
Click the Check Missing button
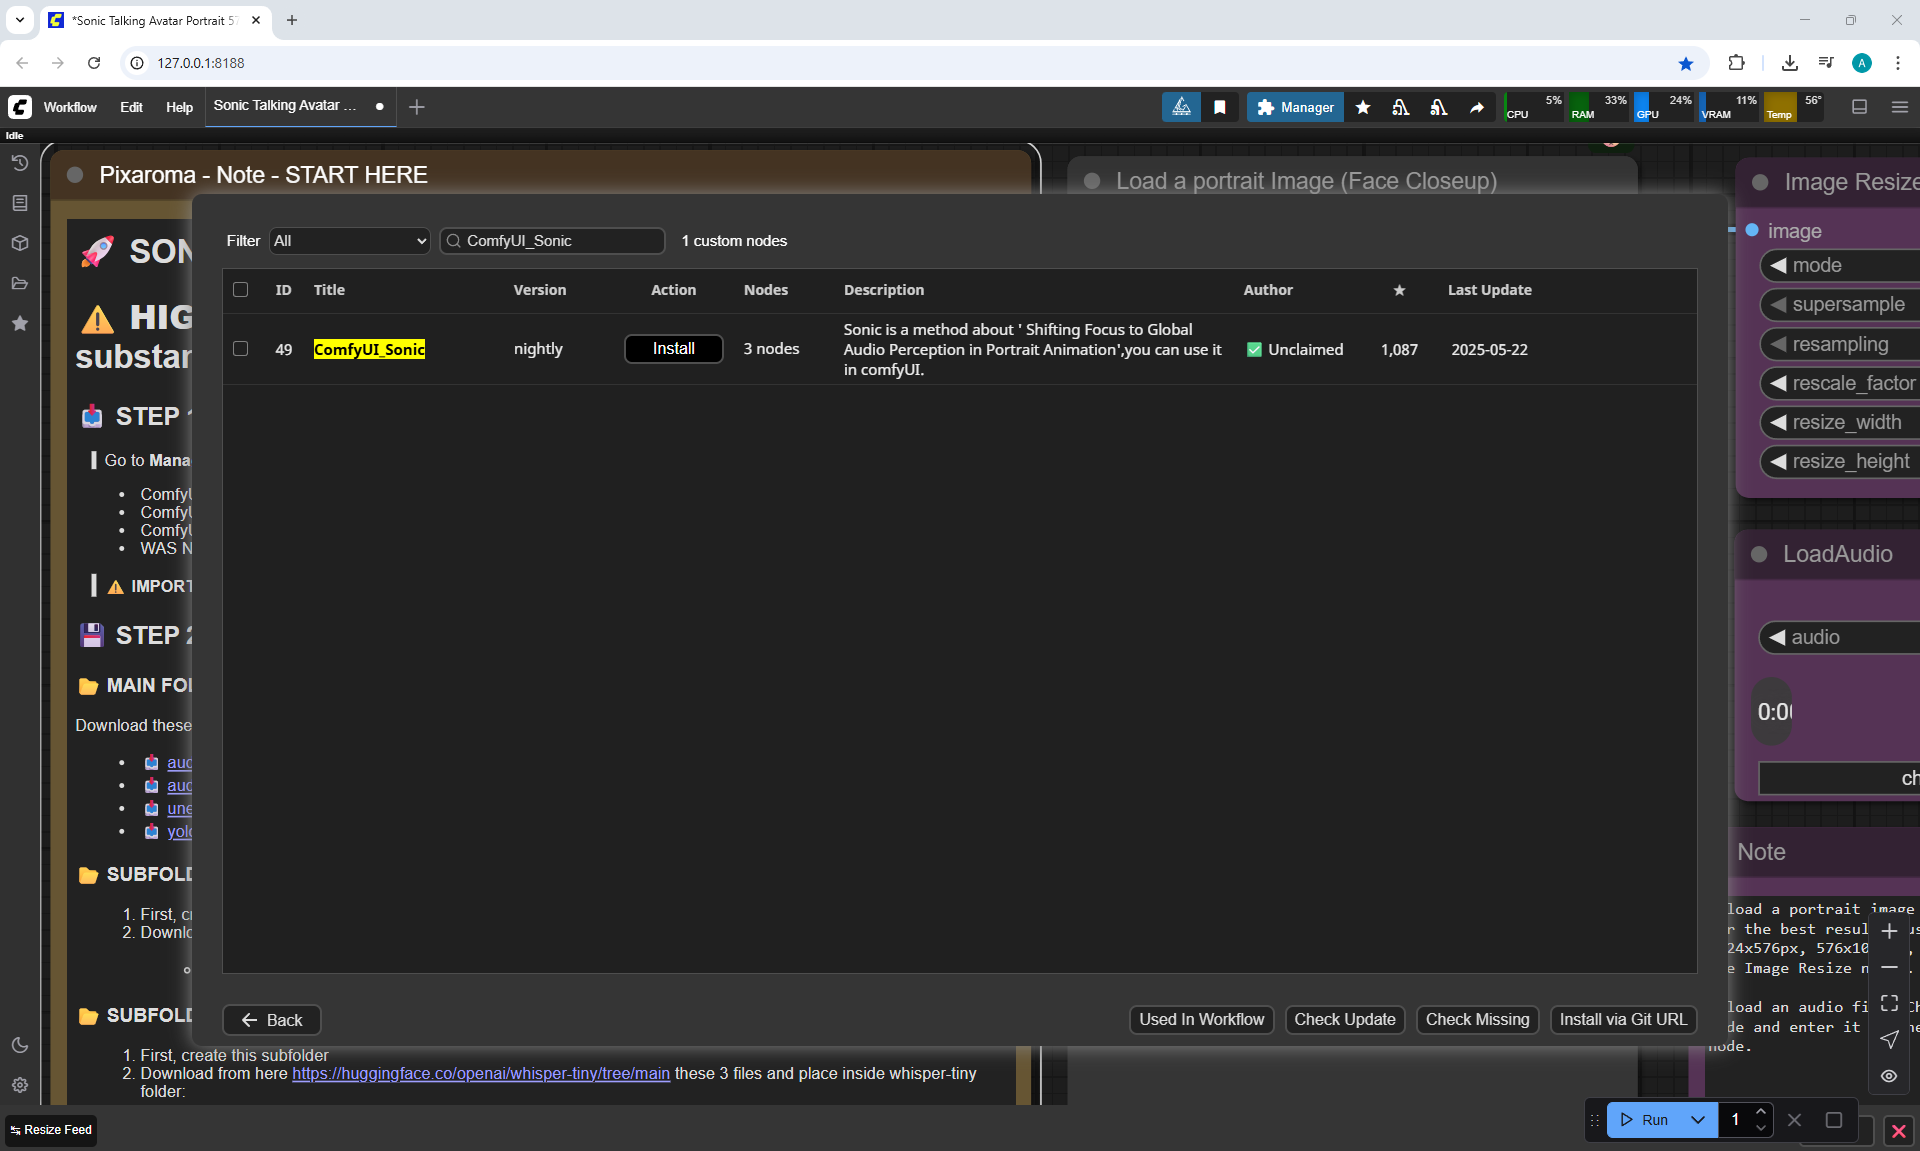click(x=1477, y=1020)
